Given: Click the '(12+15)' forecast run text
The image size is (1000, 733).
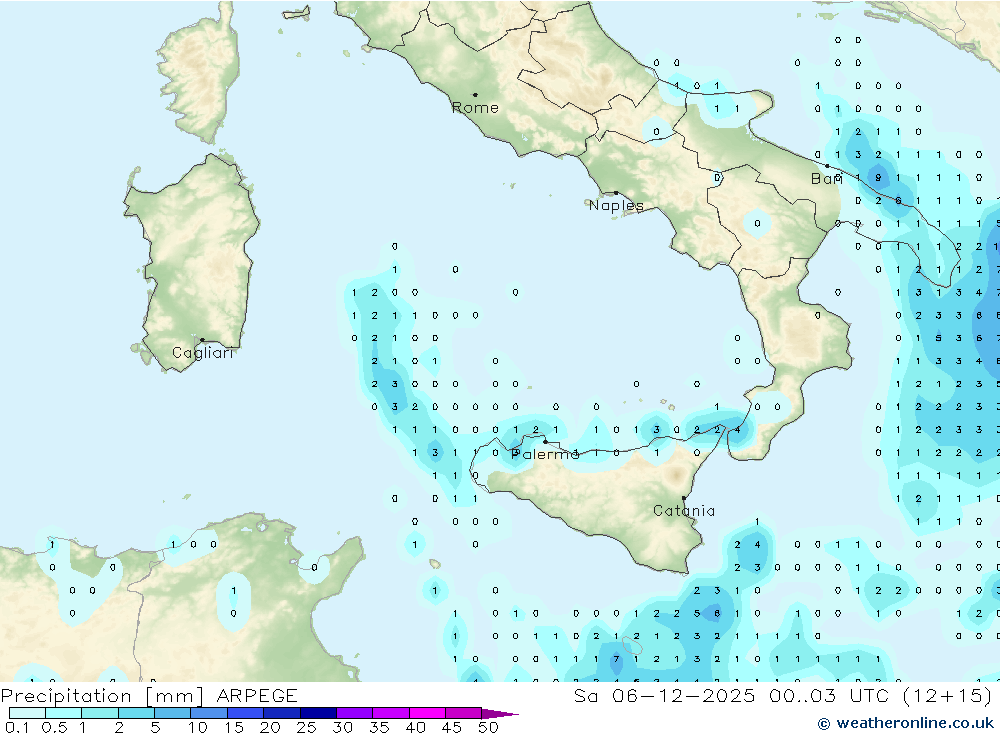Looking at the screenshot, I should tap(948, 695).
